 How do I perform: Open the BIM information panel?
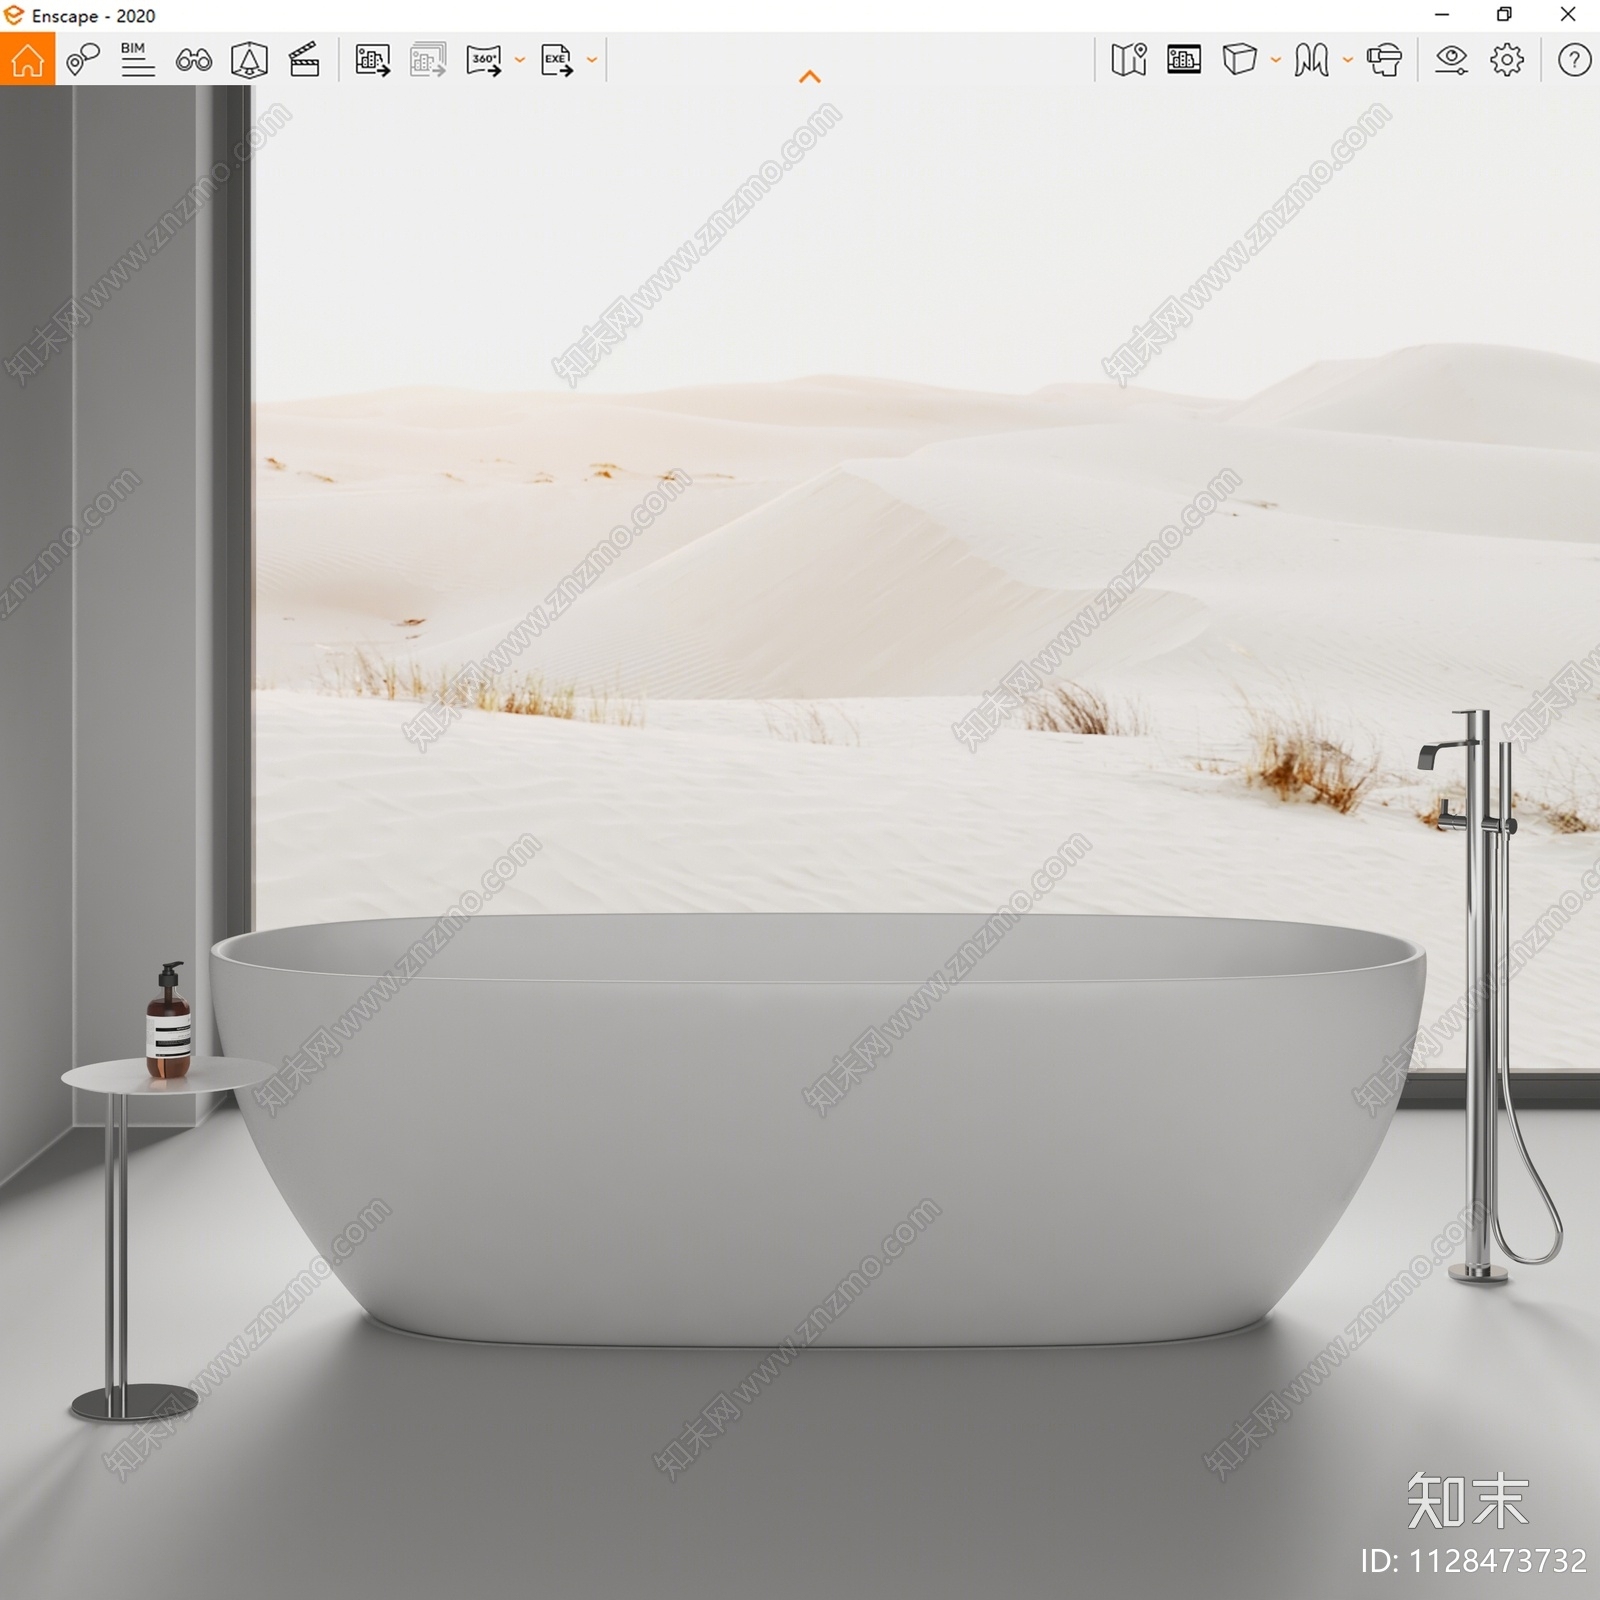click(x=137, y=60)
